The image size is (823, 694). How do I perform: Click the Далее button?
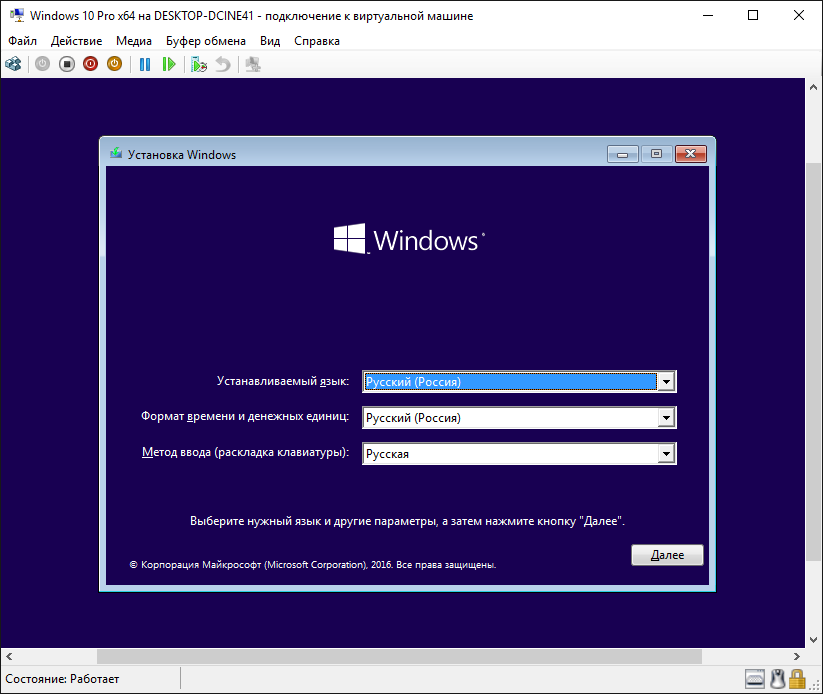pos(667,555)
